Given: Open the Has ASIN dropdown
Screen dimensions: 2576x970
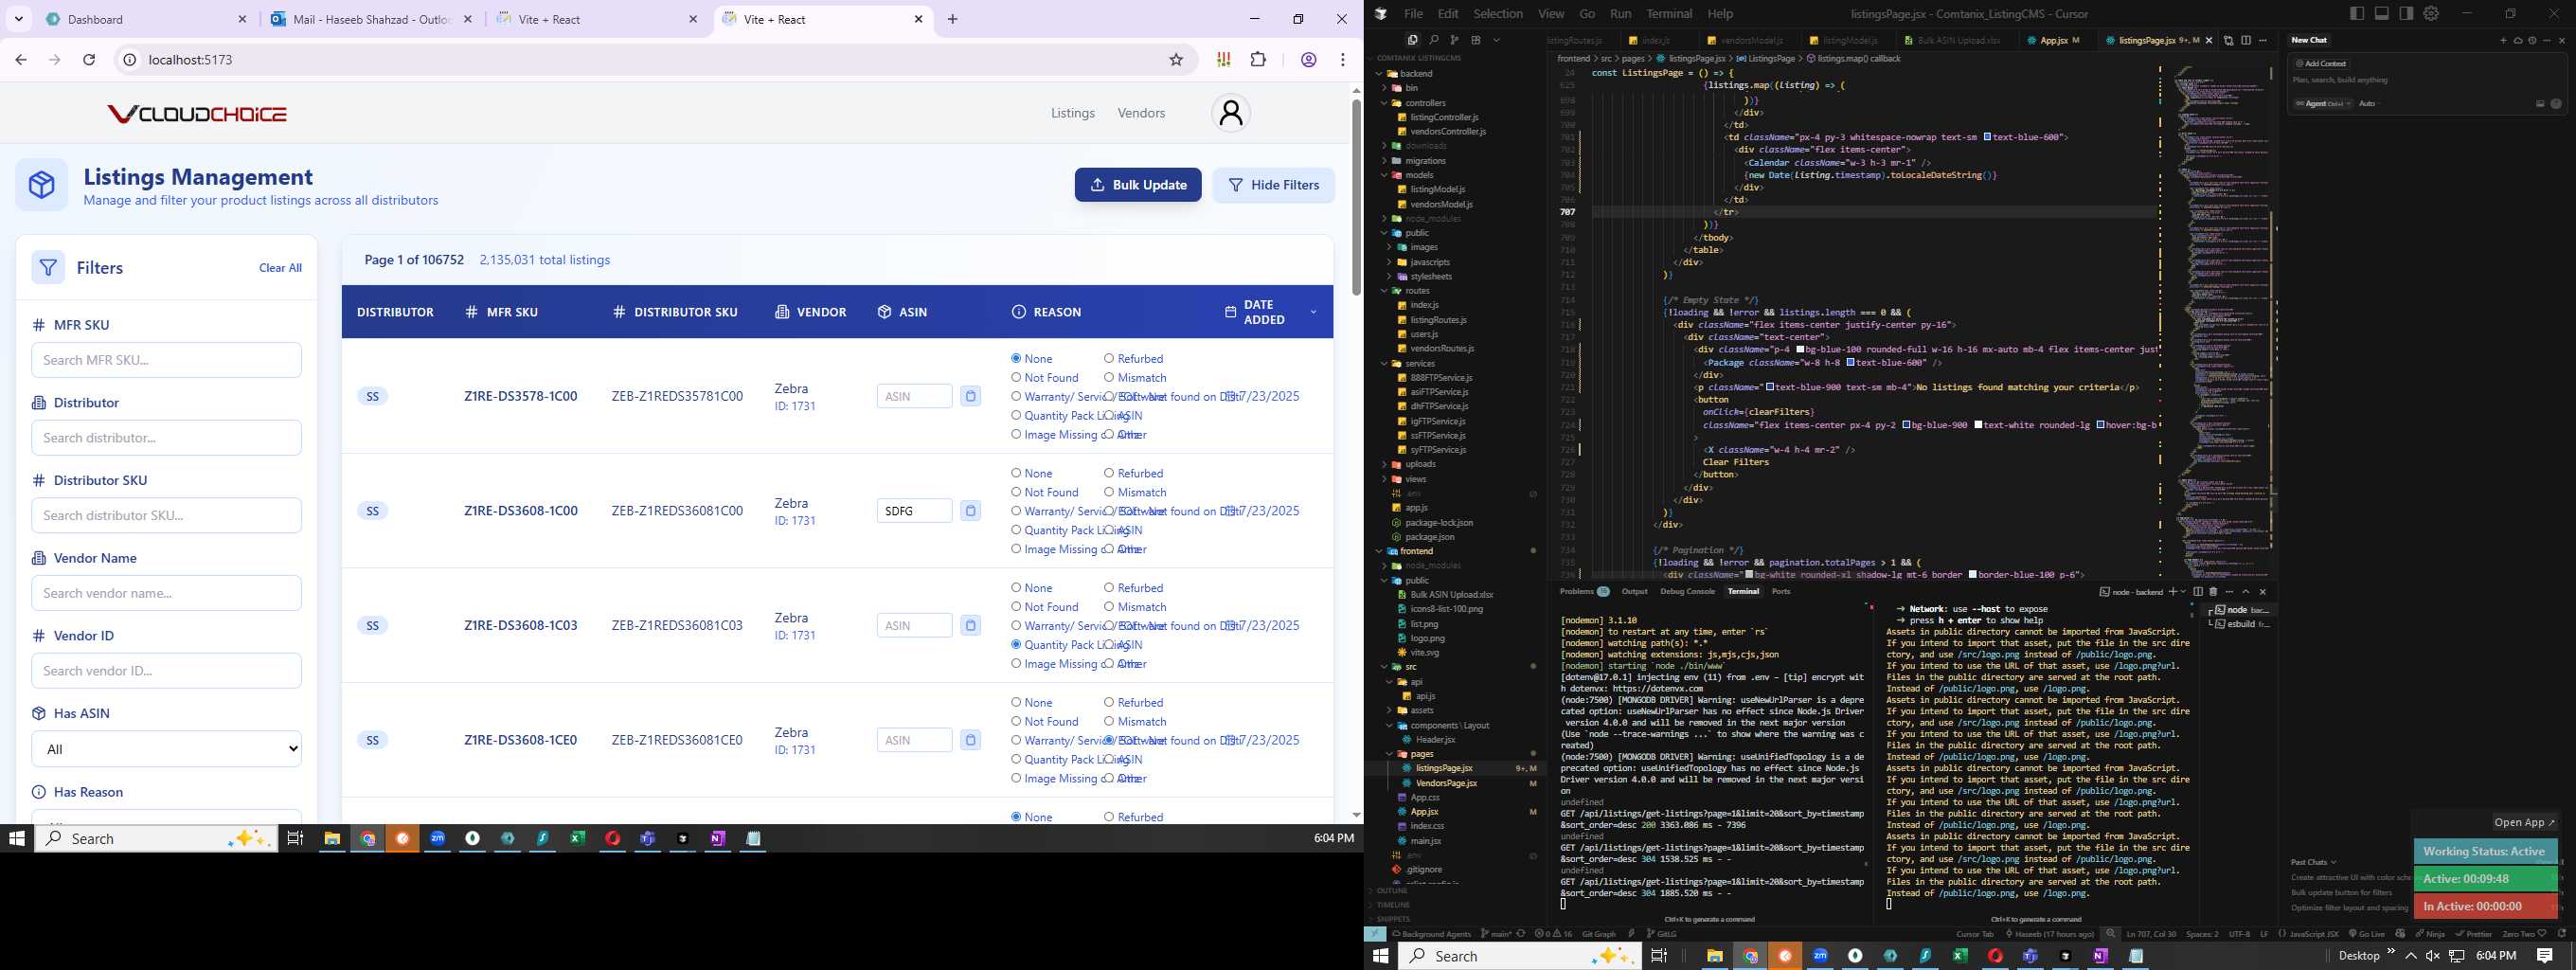Looking at the screenshot, I should coord(166,749).
